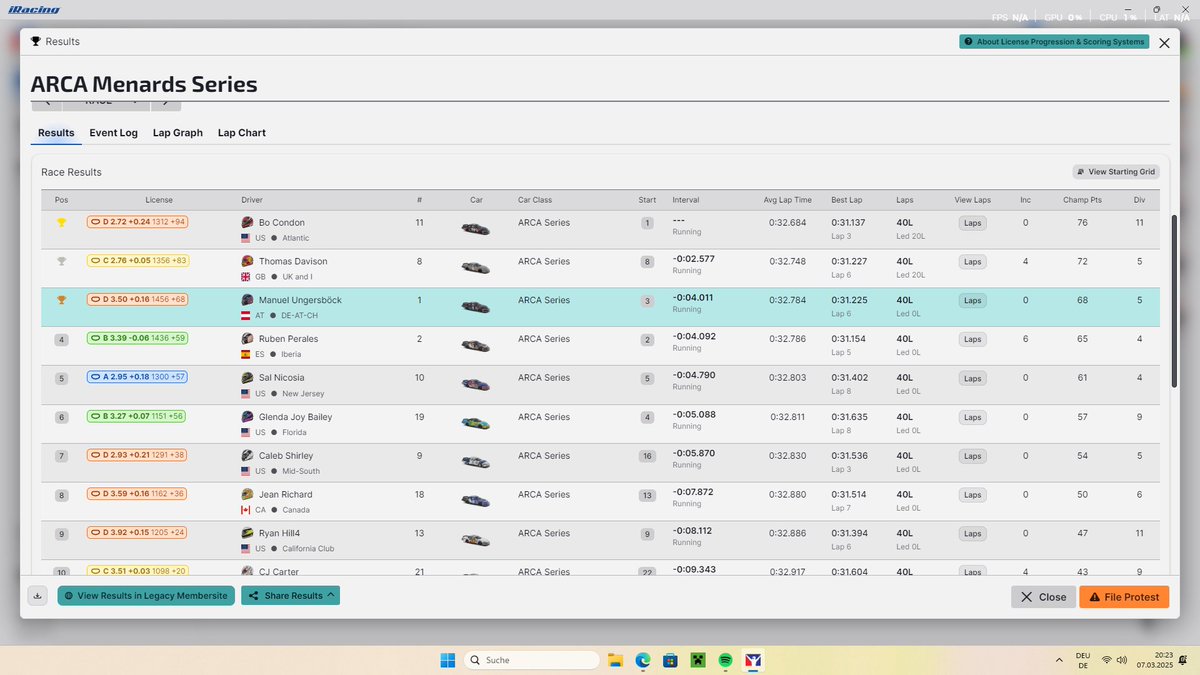The image size is (1200, 675).
Task: Click Bo Condon's helmet icon
Action: [248, 222]
